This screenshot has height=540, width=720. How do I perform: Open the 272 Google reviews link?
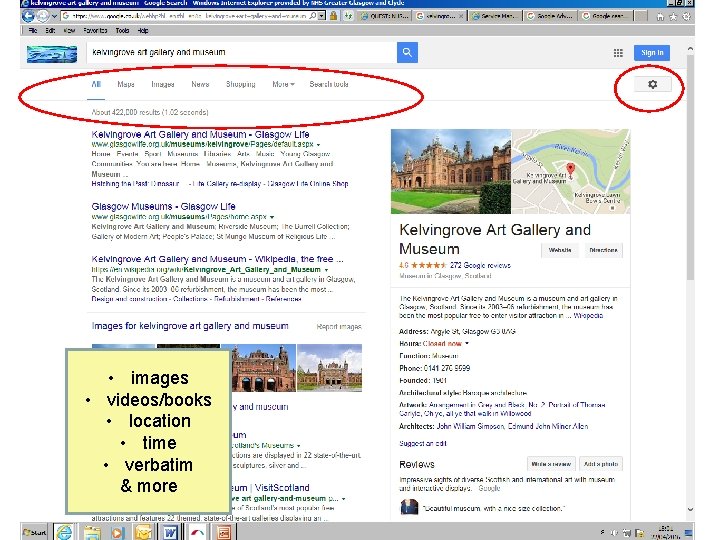click(480, 265)
